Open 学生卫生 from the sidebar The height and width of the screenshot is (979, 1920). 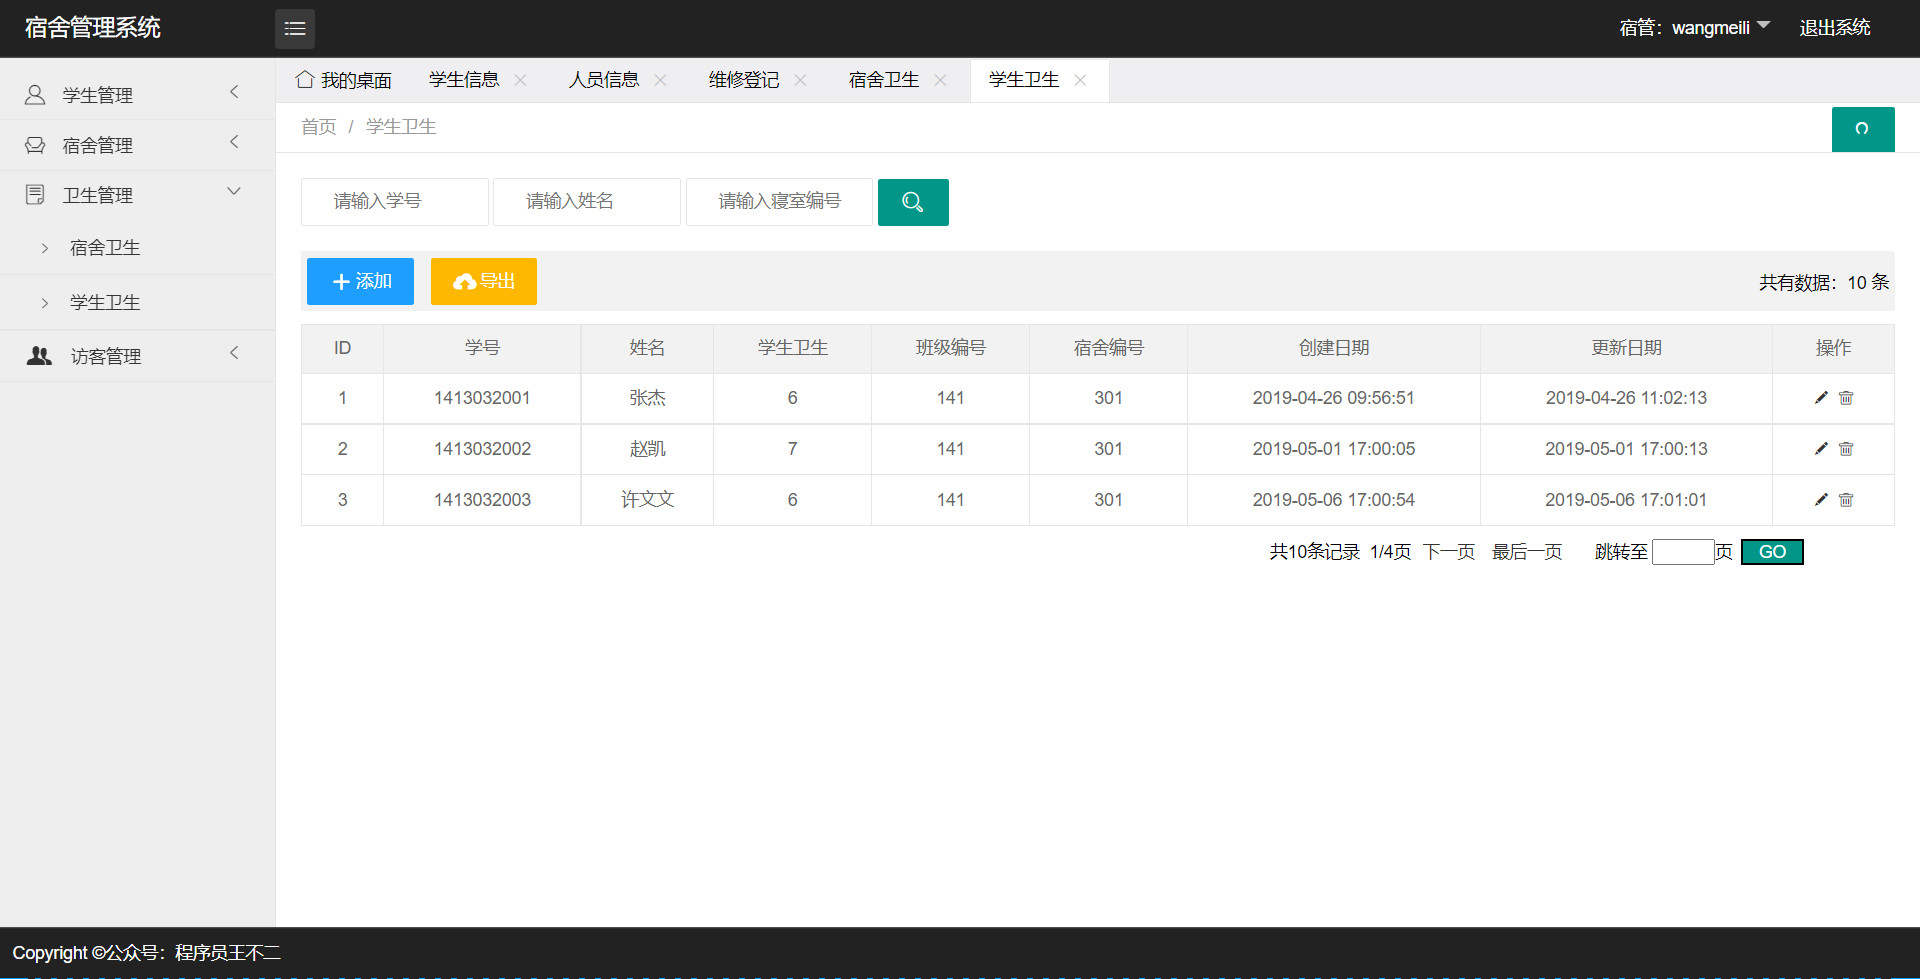point(105,301)
